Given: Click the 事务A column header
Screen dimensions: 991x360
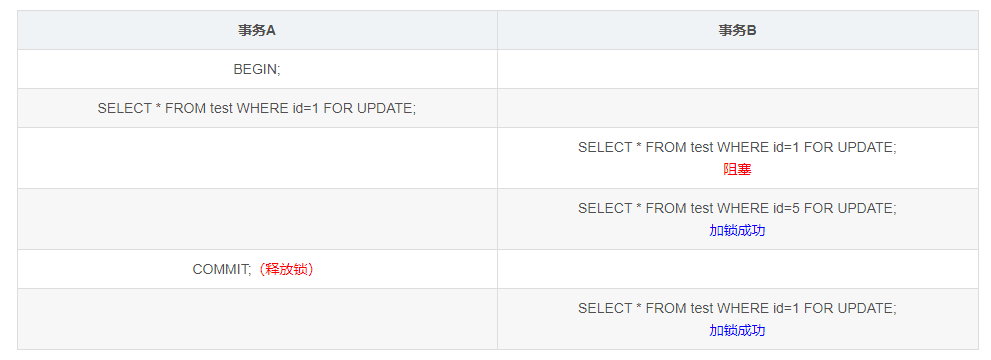Looking at the screenshot, I should pos(257,30).
